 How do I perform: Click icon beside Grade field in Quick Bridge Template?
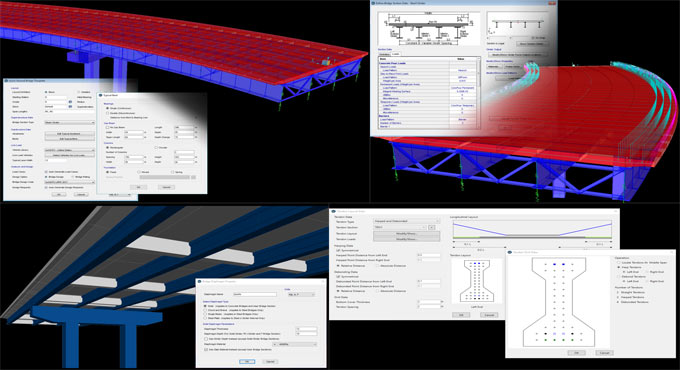pyautogui.click(x=70, y=102)
